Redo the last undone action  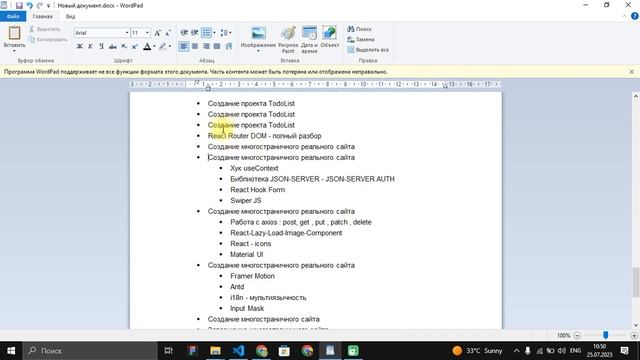click(x=40, y=6)
